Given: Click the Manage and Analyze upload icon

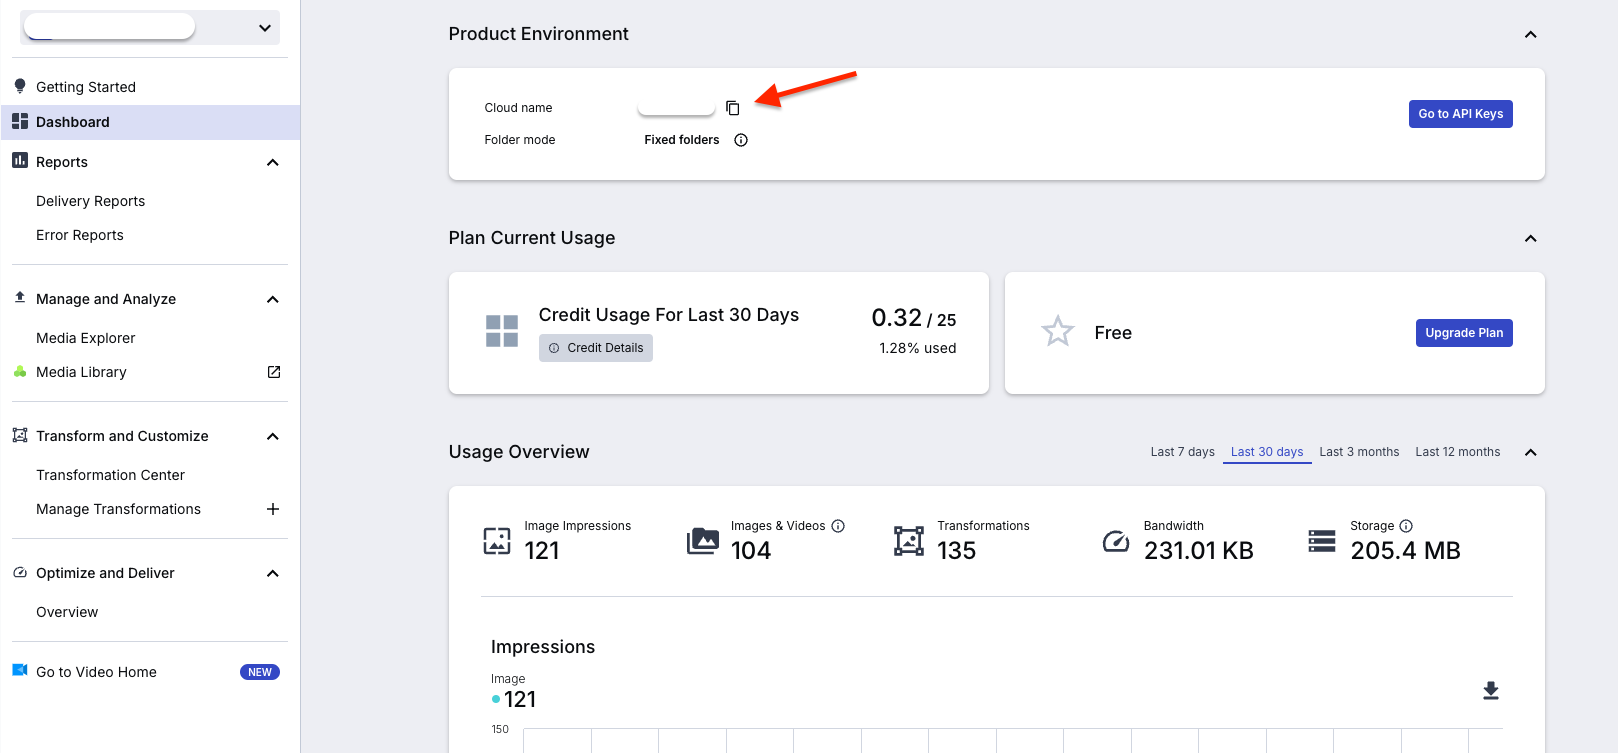Looking at the screenshot, I should [20, 297].
